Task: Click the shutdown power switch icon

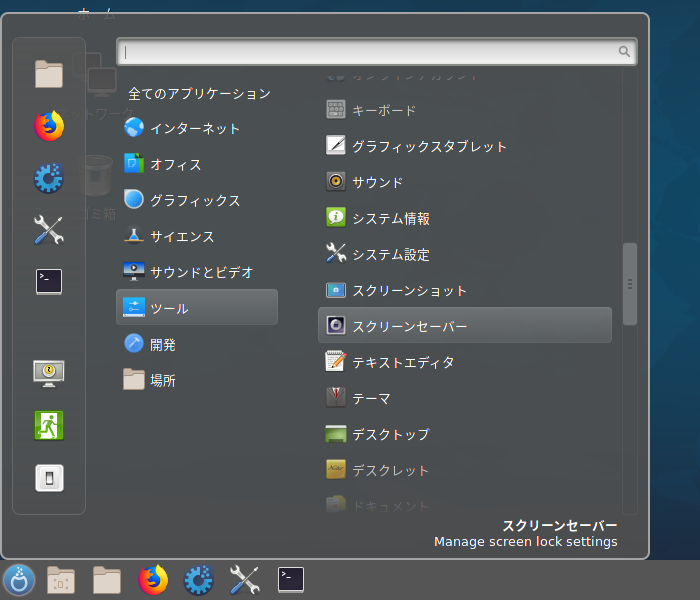Action: (49, 478)
